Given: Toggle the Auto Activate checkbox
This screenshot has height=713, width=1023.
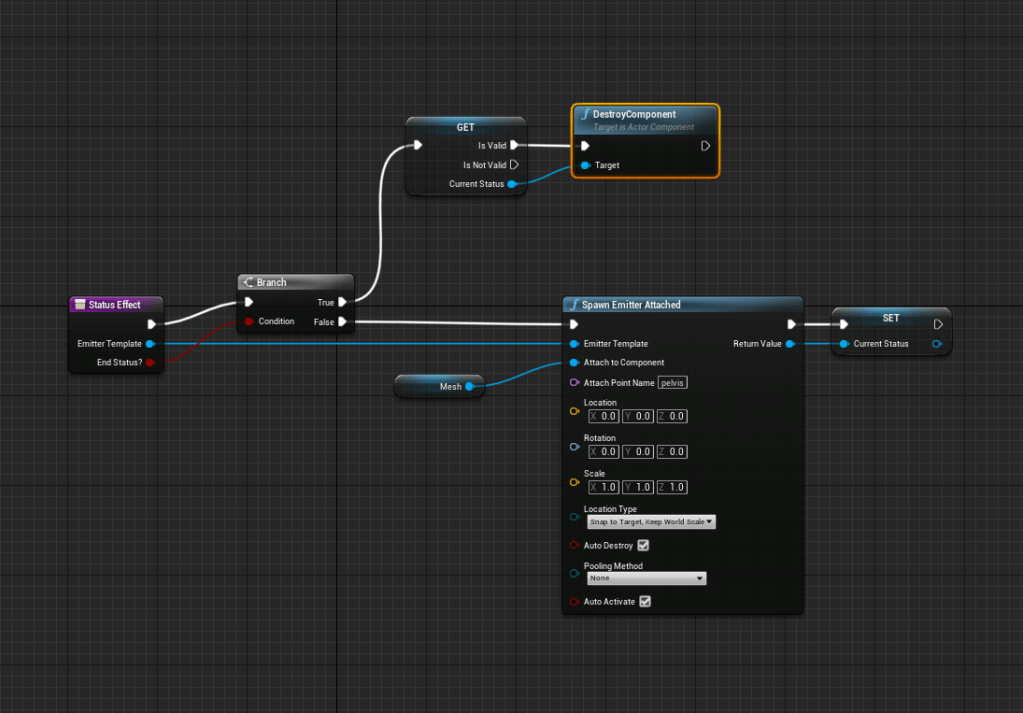Looking at the screenshot, I should click(645, 602).
